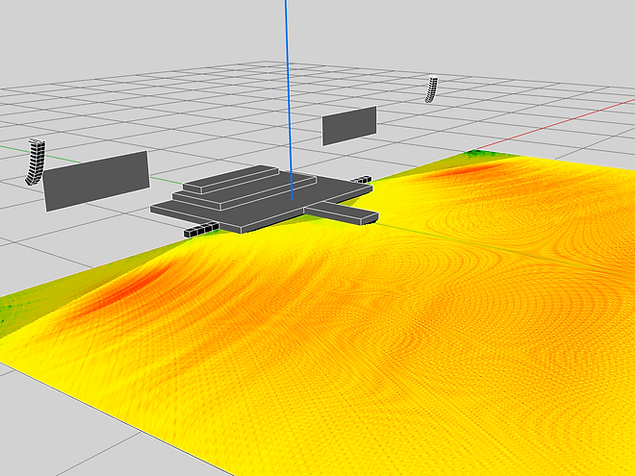Select the right hanging line array speaker
The image size is (635, 476).
pyautogui.click(x=431, y=90)
